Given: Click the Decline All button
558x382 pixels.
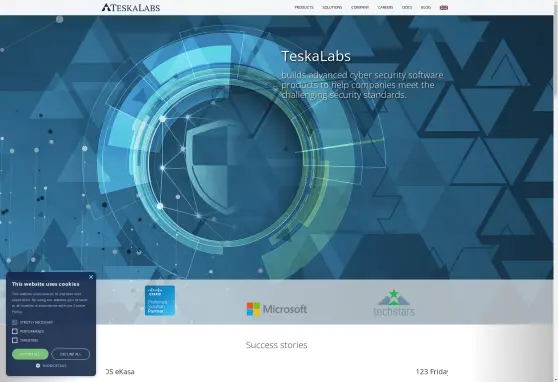Looking at the screenshot, I should tap(70, 354).
